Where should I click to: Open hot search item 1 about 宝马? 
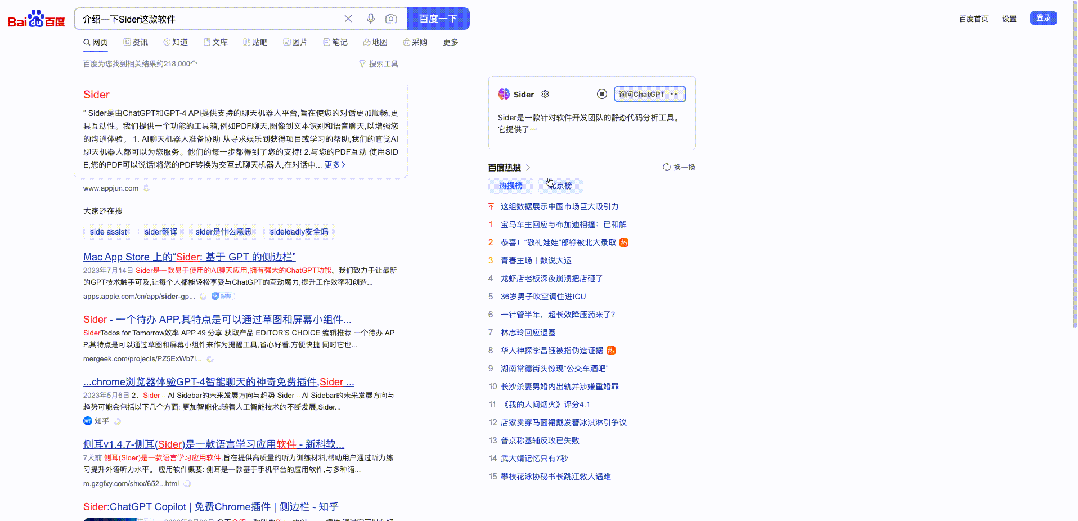click(563, 224)
